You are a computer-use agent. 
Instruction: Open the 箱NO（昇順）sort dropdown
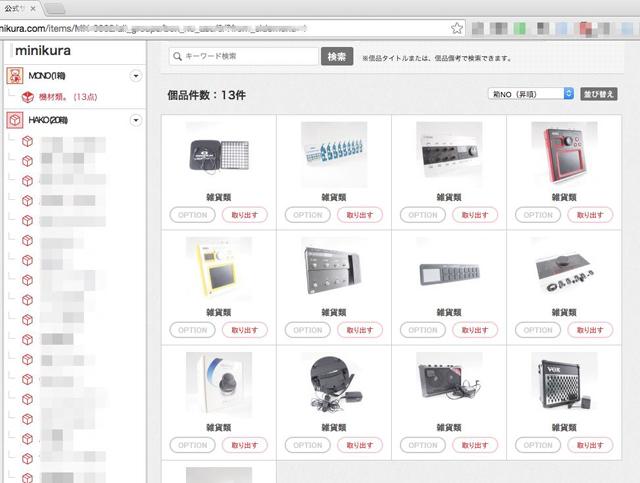[x=531, y=94]
